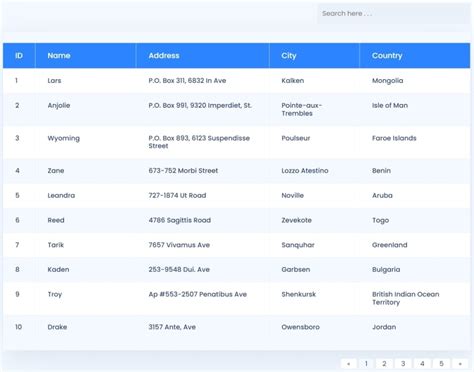This screenshot has height=372, width=474.
Task: Click the city Shenkursk
Action: point(299,294)
